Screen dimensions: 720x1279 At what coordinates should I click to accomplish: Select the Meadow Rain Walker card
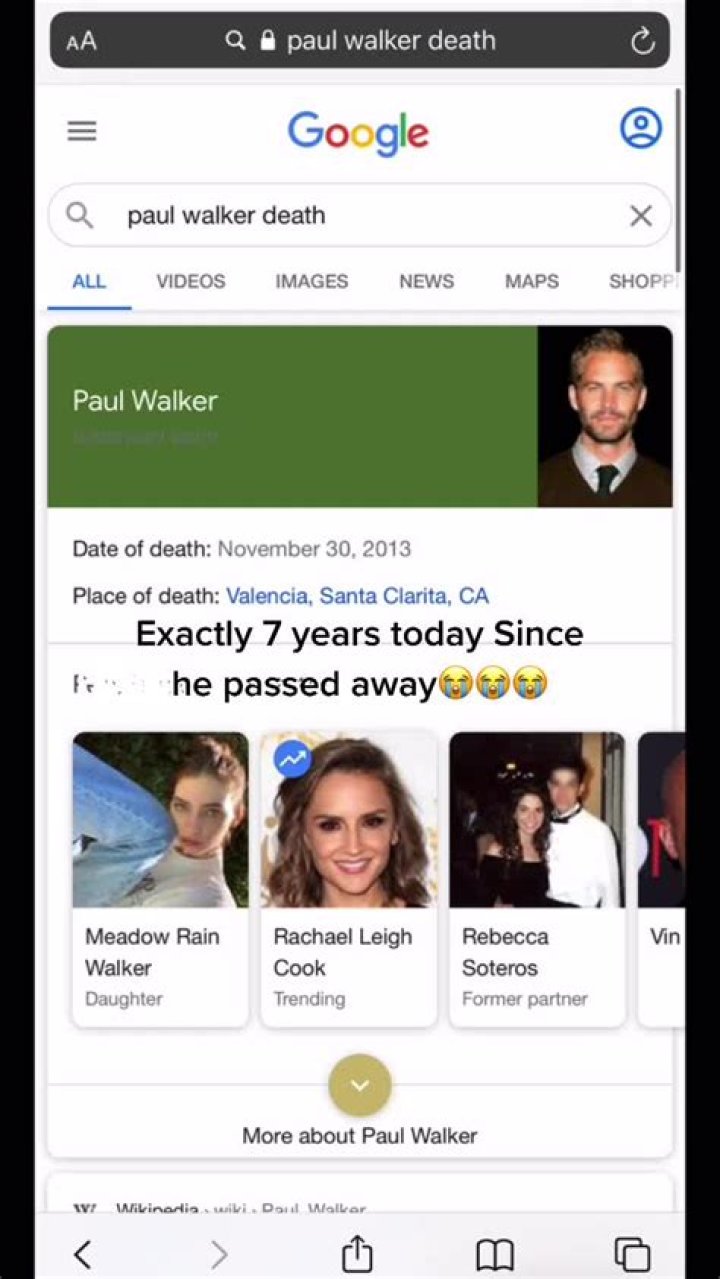[160, 880]
